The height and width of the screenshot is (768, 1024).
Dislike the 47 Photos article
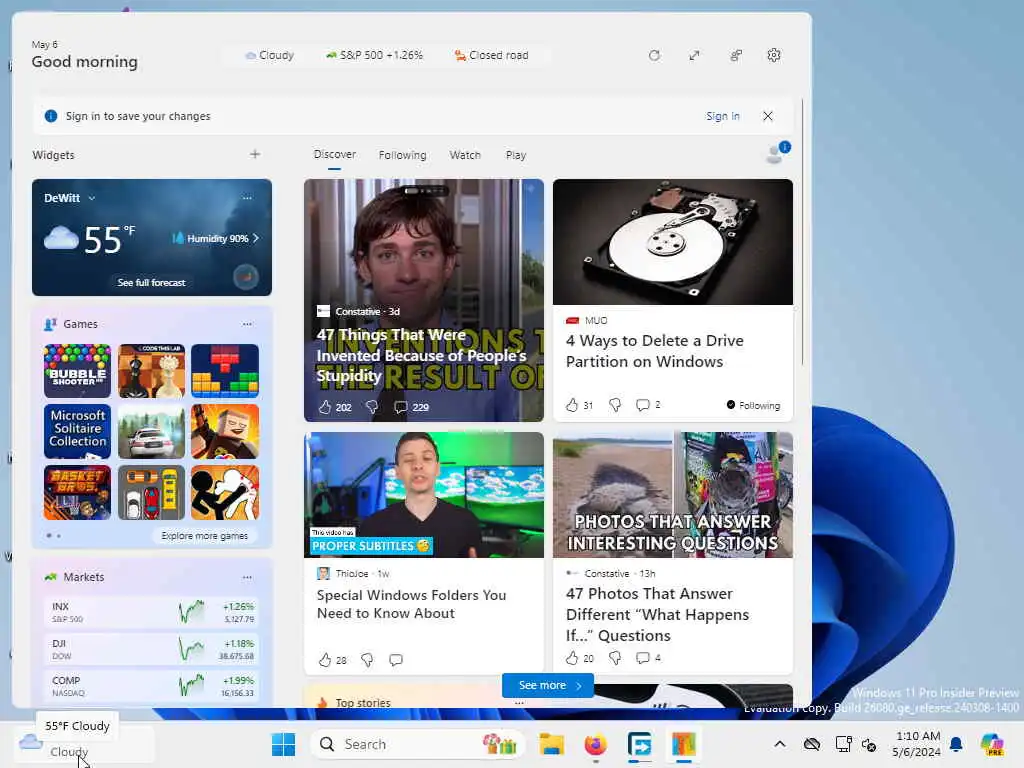pyautogui.click(x=615, y=658)
